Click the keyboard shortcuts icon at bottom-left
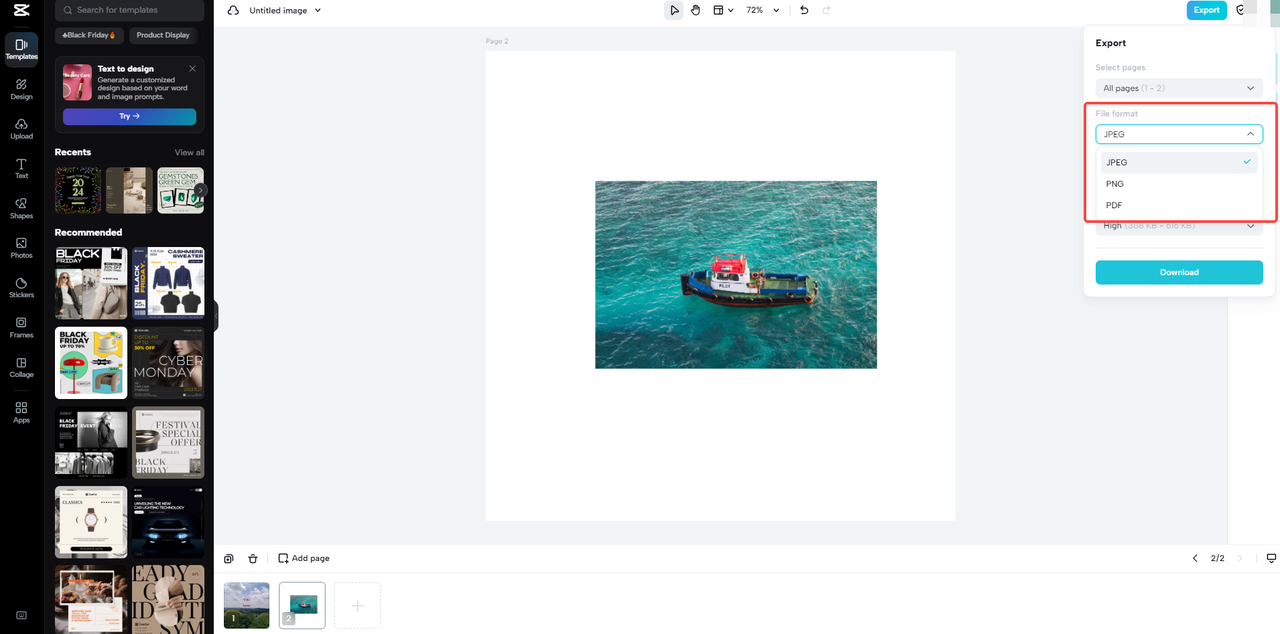The height and width of the screenshot is (634, 1280). tap(21, 615)
